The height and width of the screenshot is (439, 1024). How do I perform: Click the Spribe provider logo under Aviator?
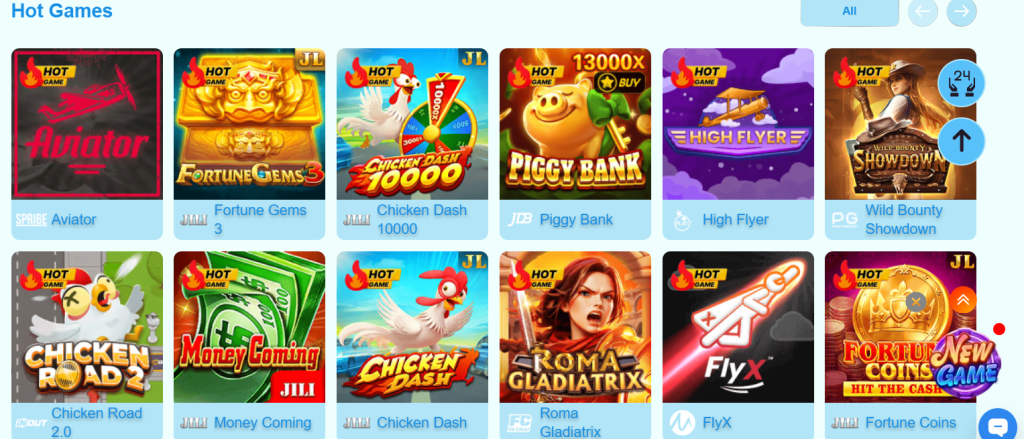31,220
